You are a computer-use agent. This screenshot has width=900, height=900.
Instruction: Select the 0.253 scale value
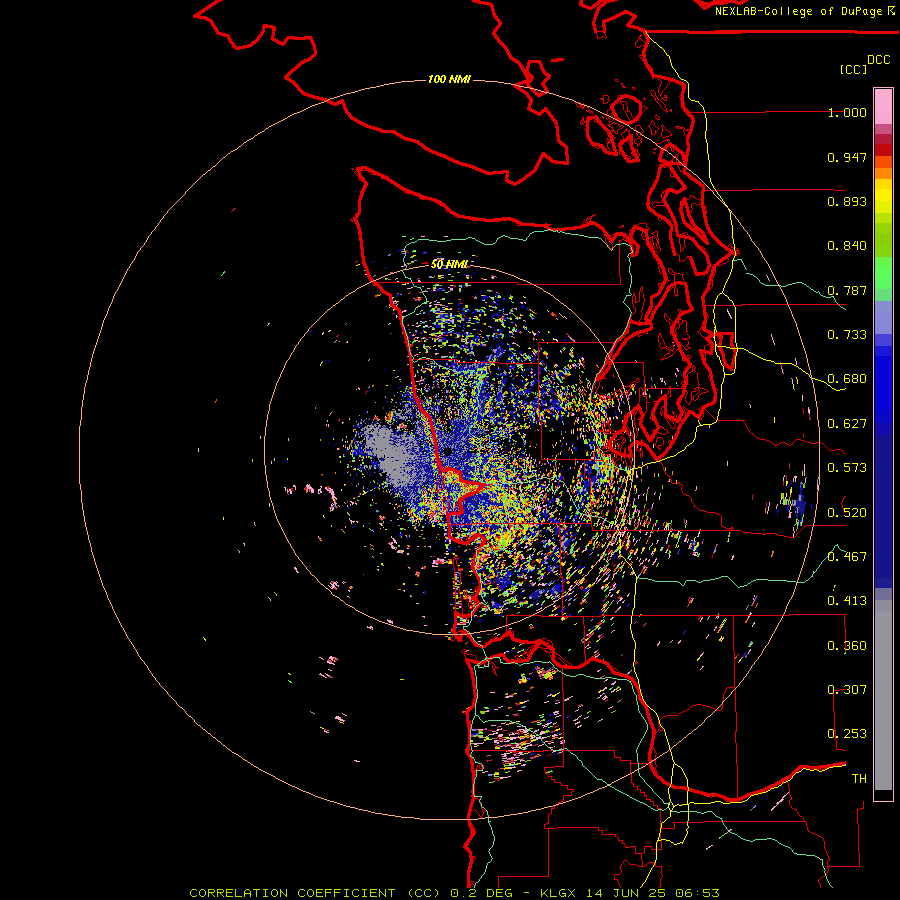pyautogui.click(x=847, y=734)
